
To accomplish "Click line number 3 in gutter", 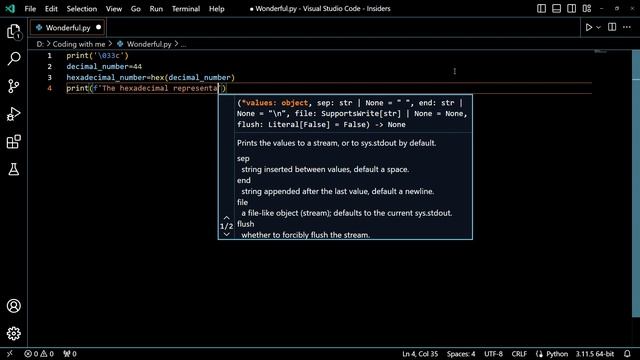I will [49, 78].
